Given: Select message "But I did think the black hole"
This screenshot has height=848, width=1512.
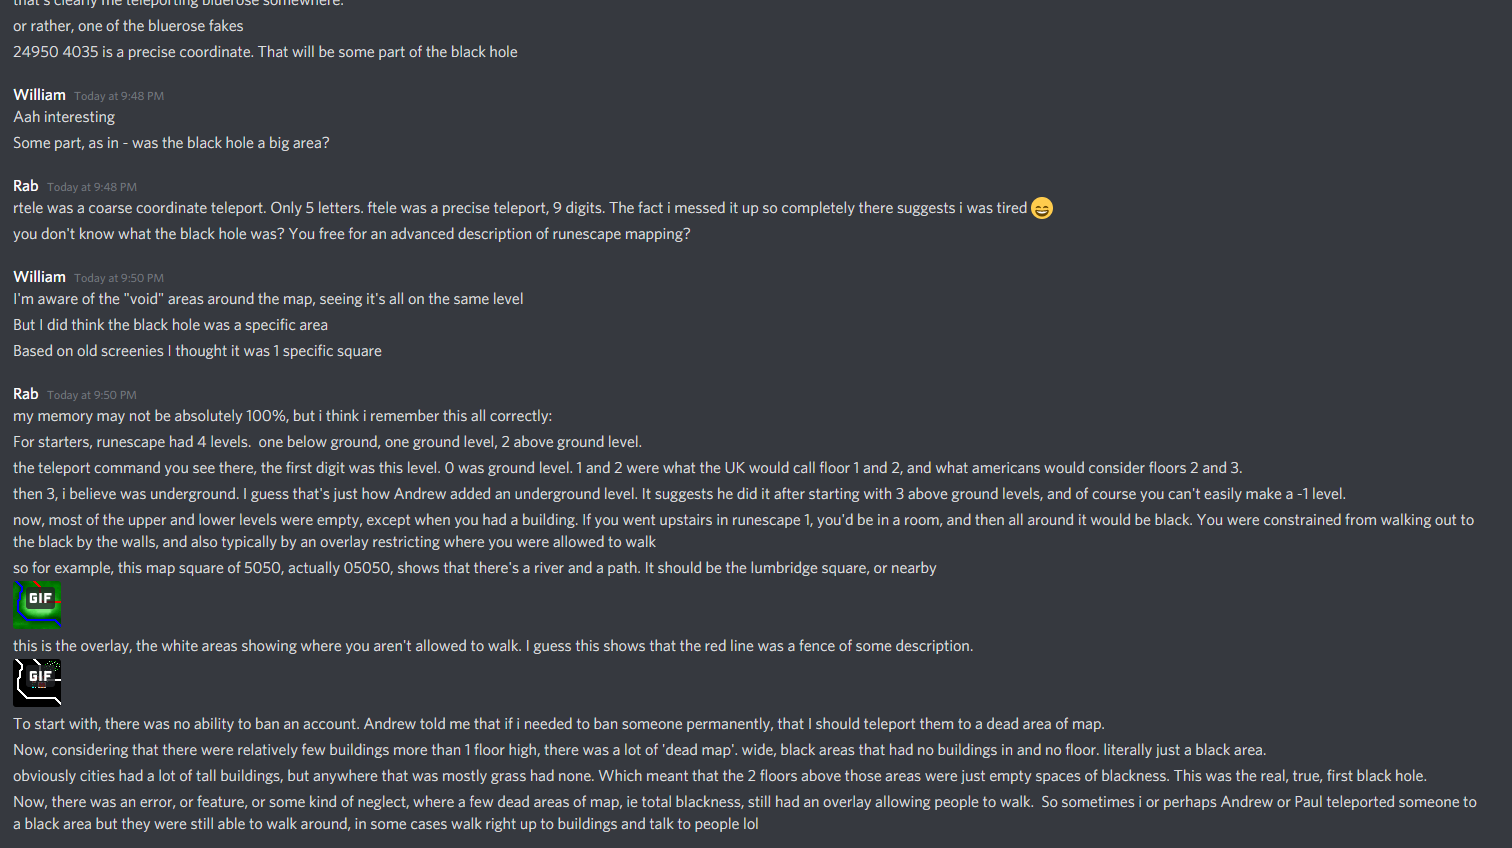Looking at the screenshot, I should click(x=170, y=325).
